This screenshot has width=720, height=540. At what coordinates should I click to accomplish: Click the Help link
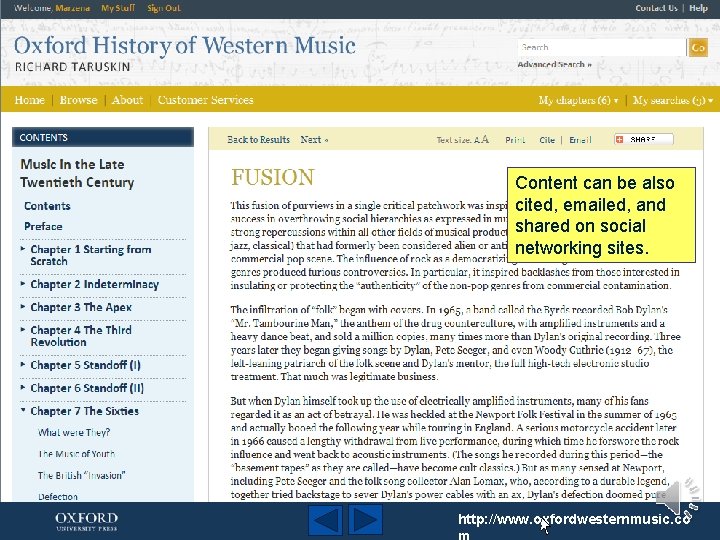tap(698, 8)
